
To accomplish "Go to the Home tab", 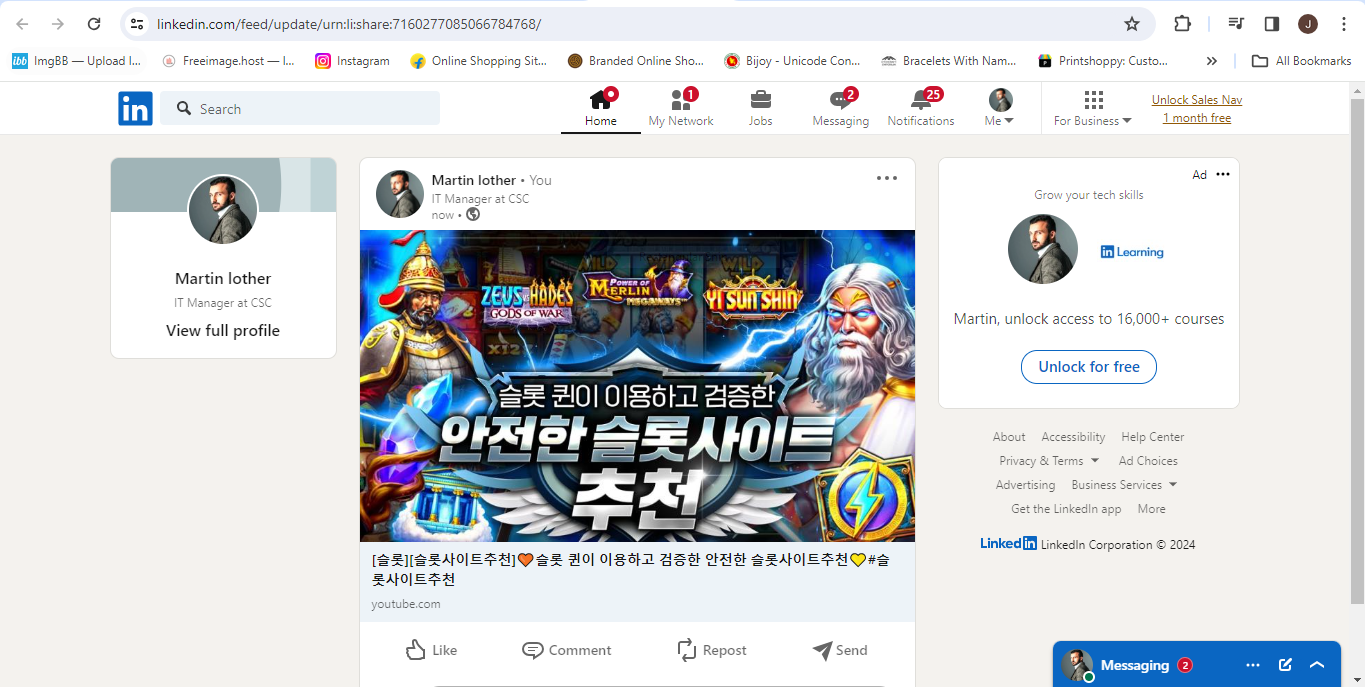I will tap(601, 109).
